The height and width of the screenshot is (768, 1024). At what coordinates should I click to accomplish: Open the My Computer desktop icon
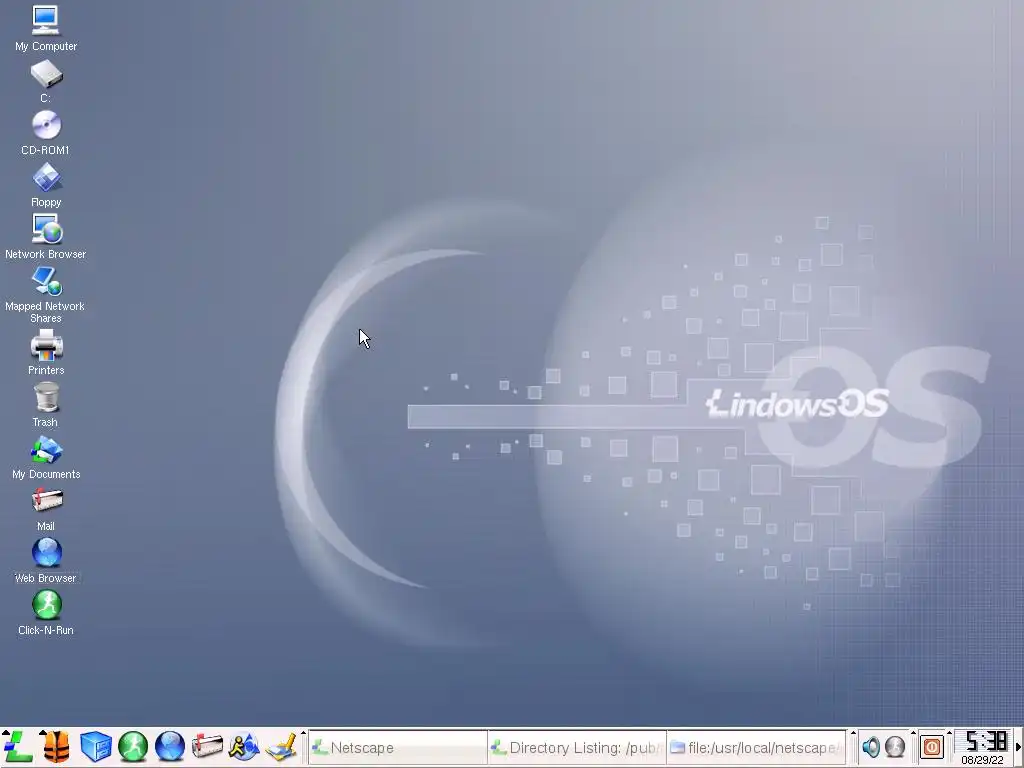tap(46, 29)
